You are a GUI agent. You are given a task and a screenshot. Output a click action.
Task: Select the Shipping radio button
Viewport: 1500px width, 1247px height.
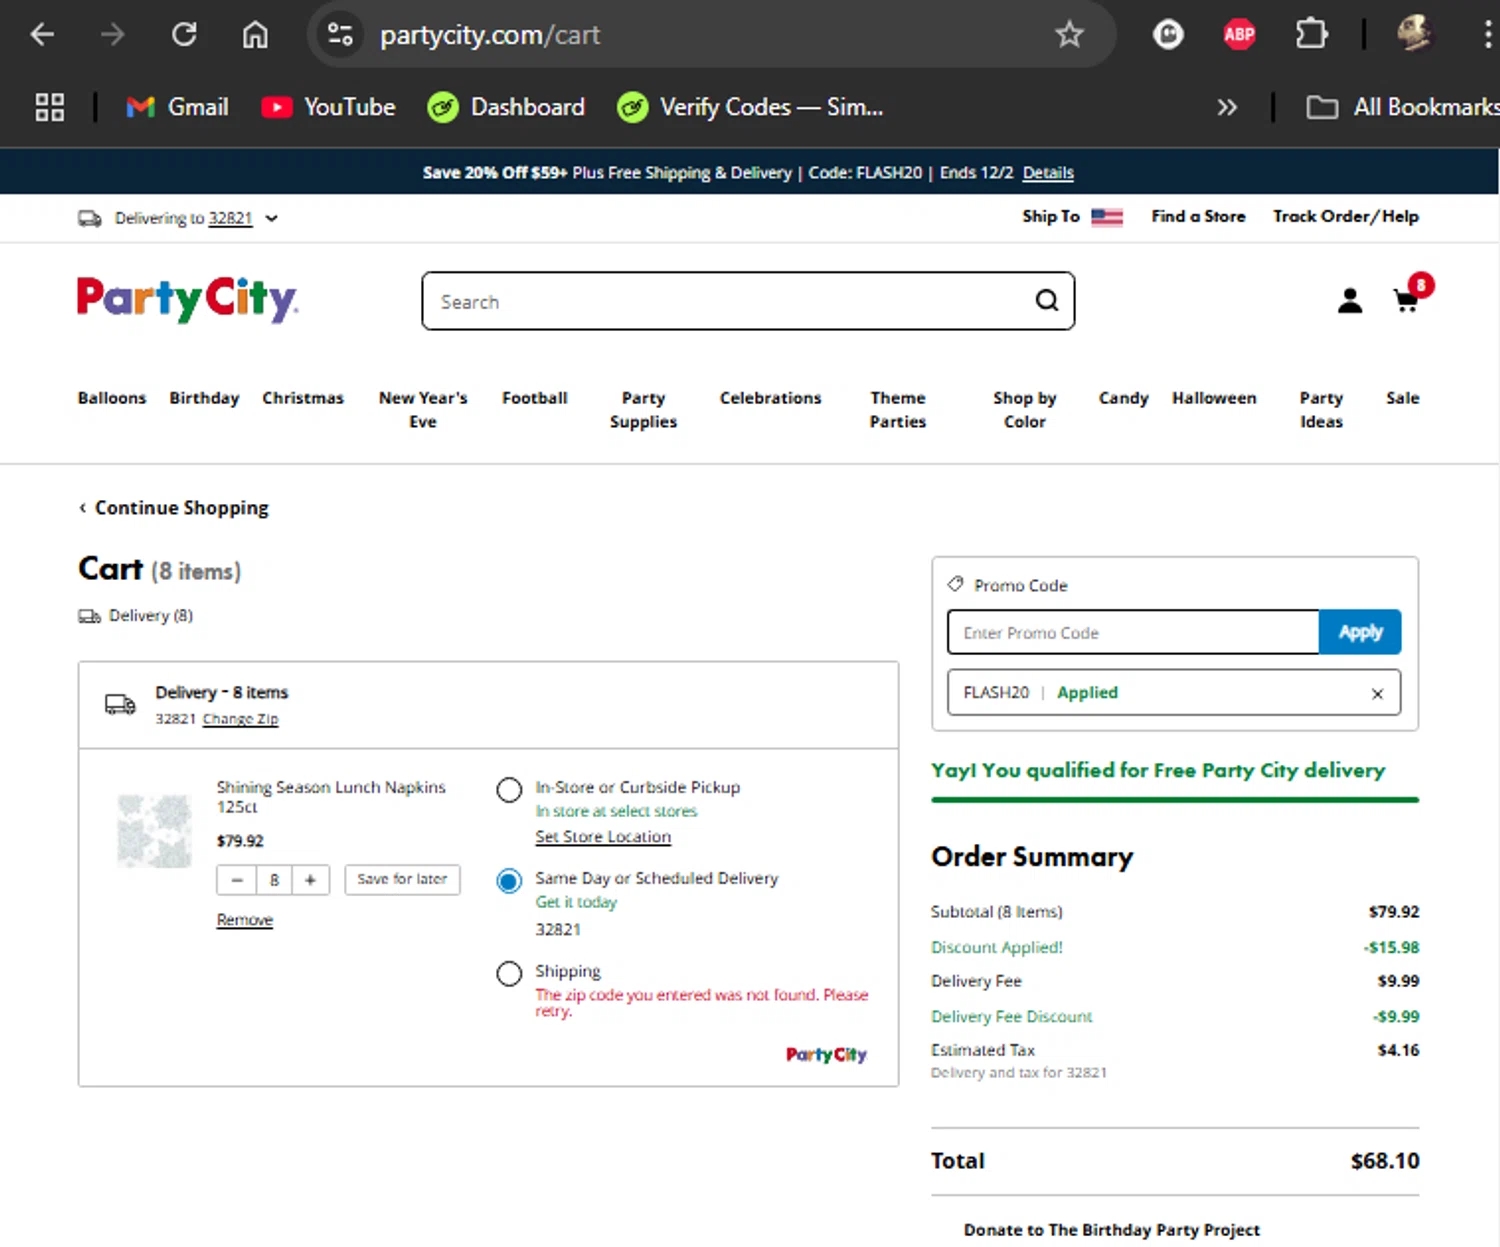click(x=509, y=973)
